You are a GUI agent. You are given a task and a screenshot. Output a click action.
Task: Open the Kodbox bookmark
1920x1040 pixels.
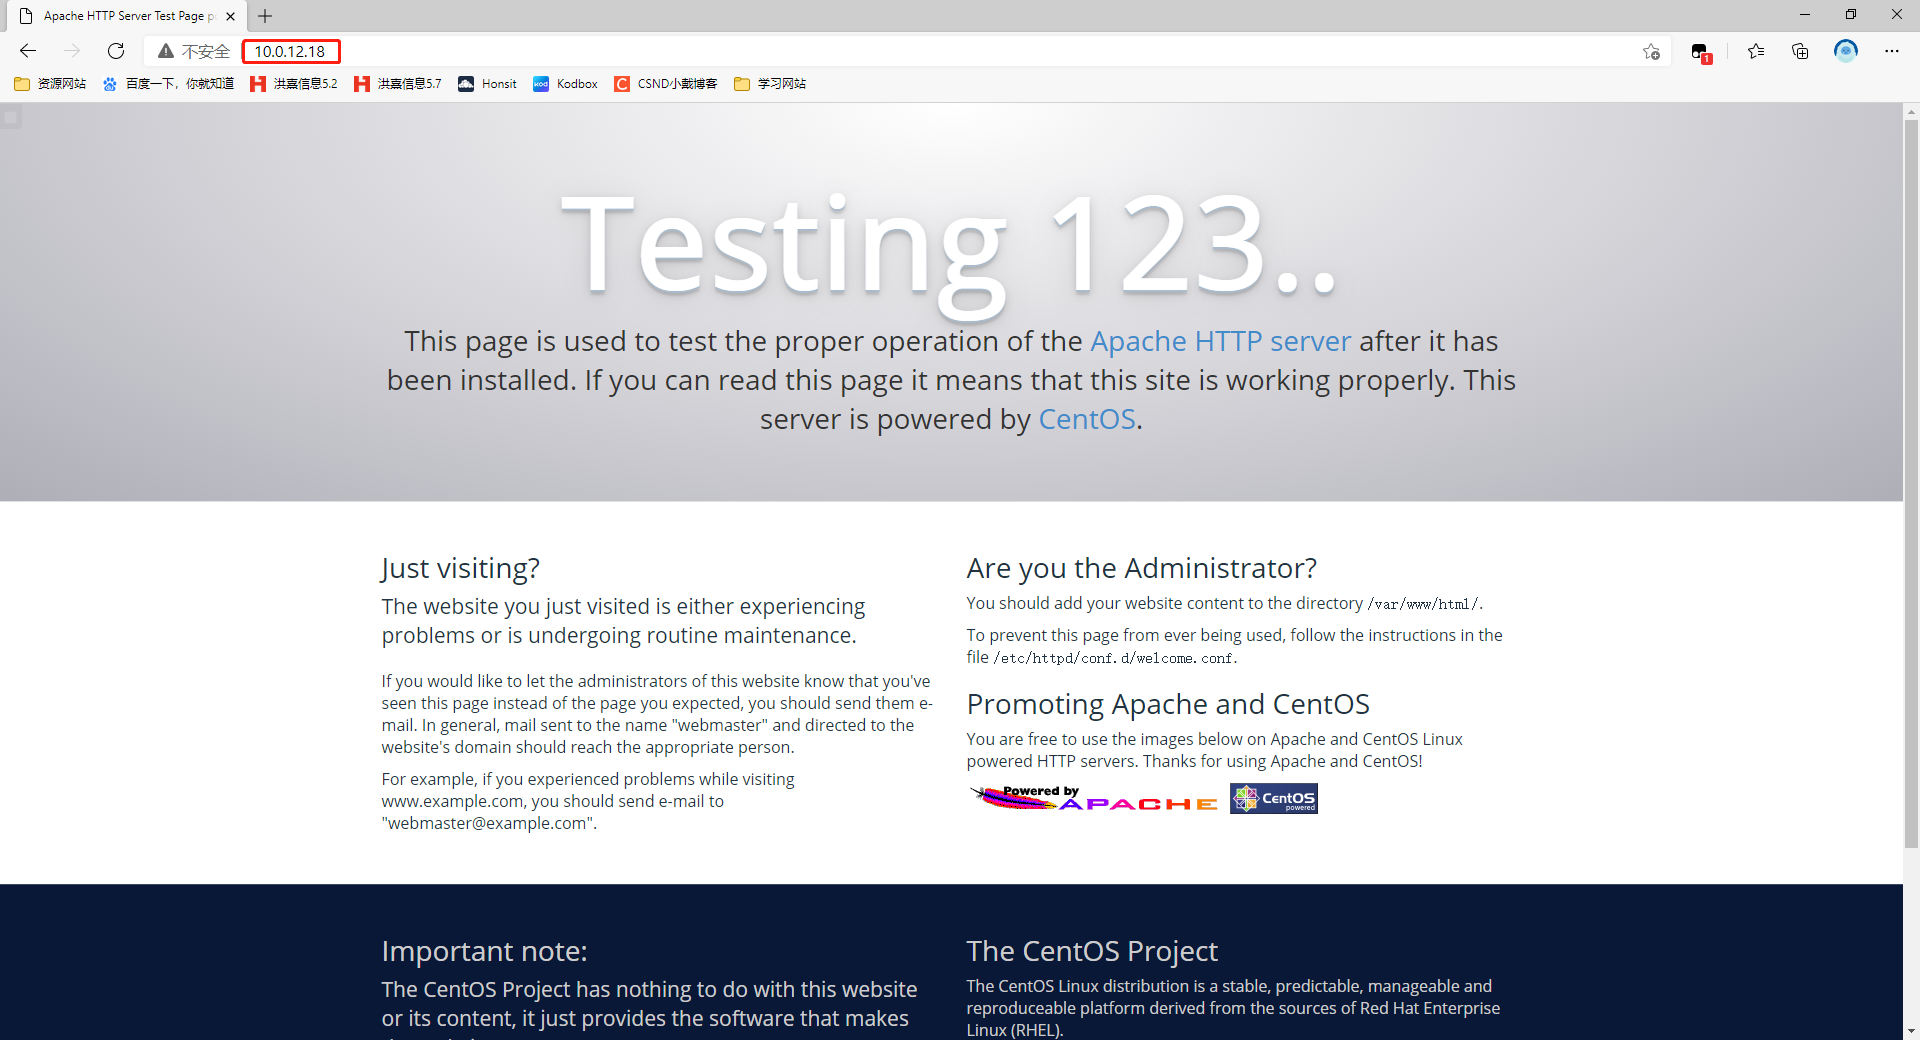[x=566, y=84]
